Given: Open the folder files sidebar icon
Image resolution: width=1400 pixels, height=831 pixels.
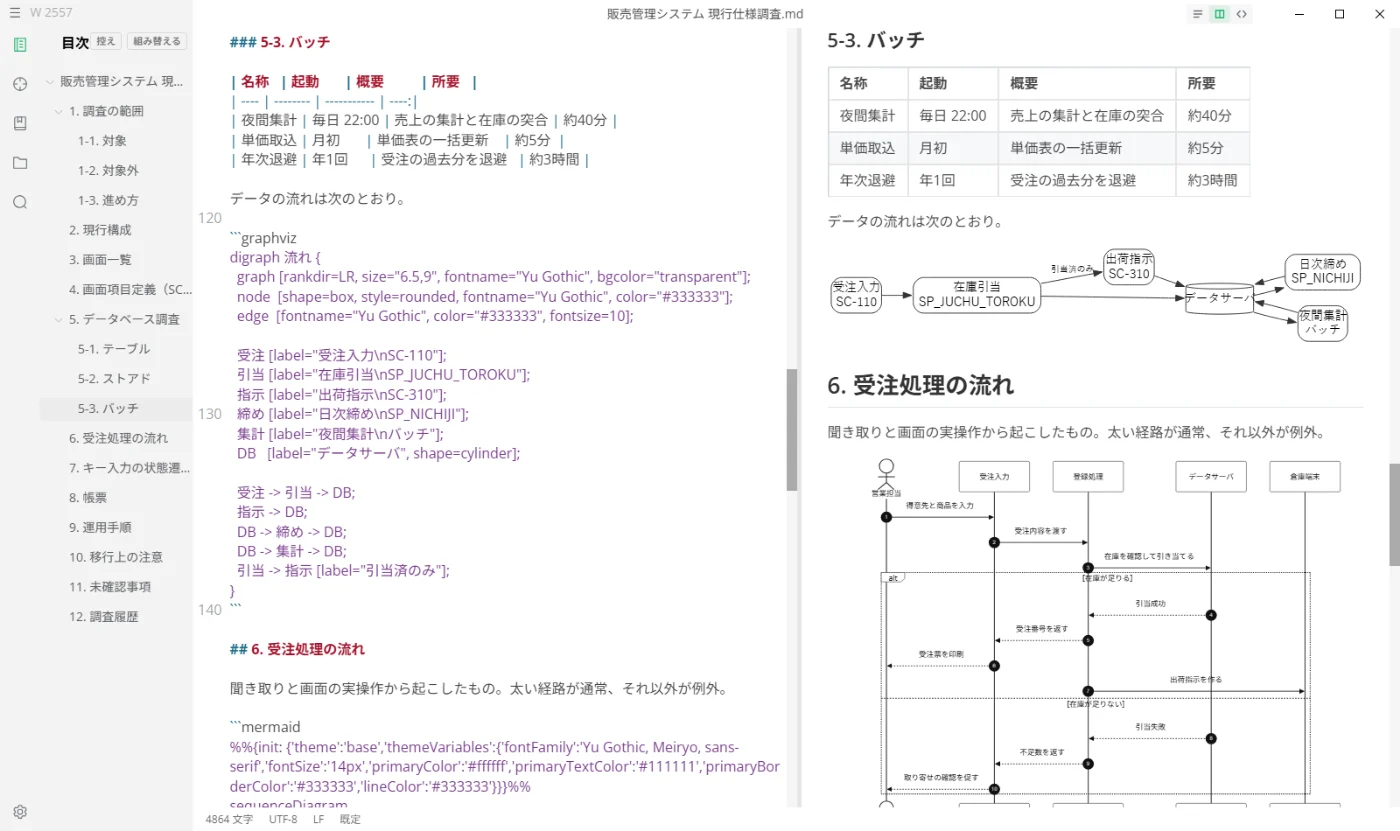Looking at the screenshot, I should tap(20, 163).
